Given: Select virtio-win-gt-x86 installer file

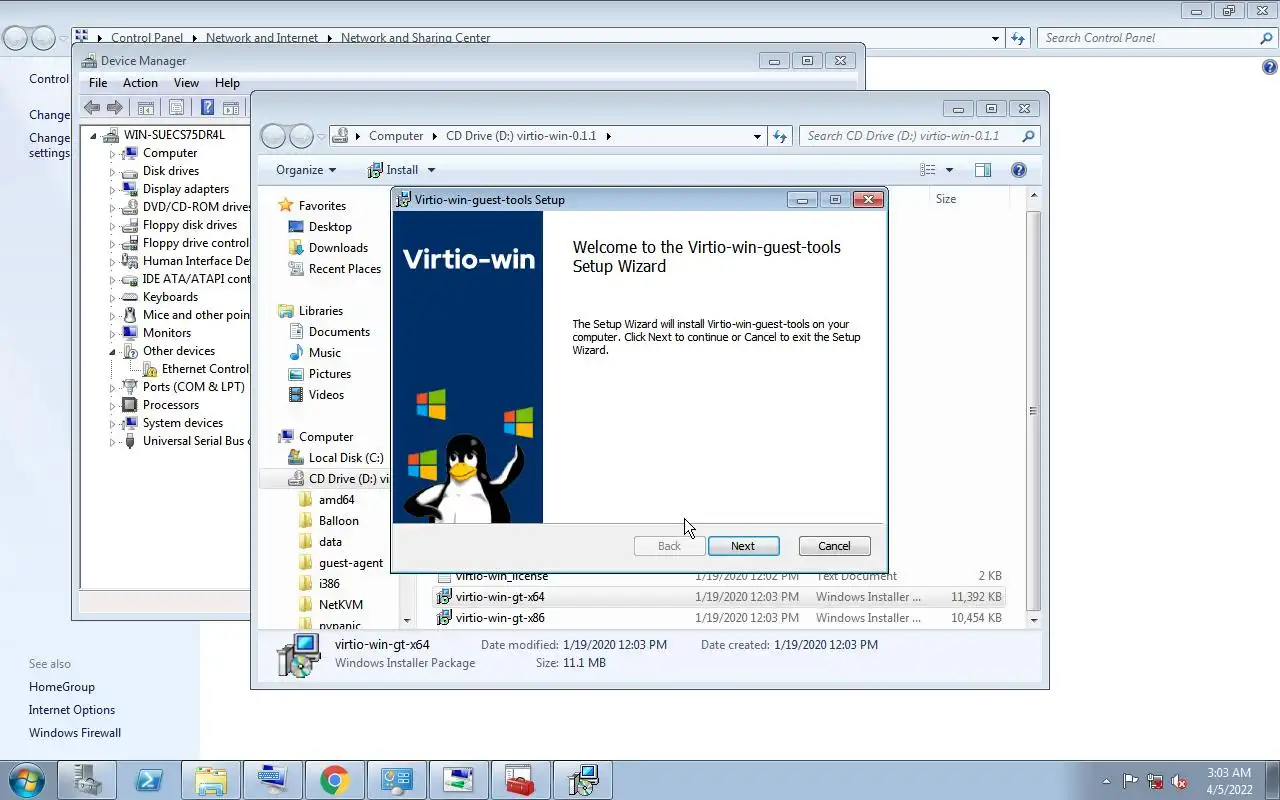Looking at the screenshot, I should coord(500,618).
